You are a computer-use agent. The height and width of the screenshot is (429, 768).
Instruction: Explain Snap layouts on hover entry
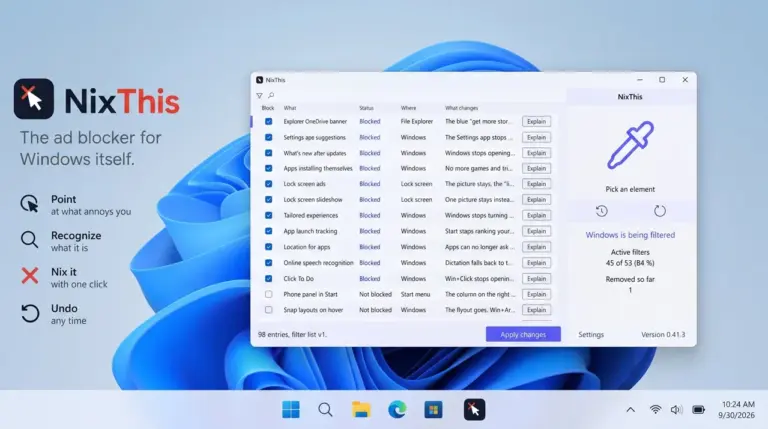tap(536, 310)
